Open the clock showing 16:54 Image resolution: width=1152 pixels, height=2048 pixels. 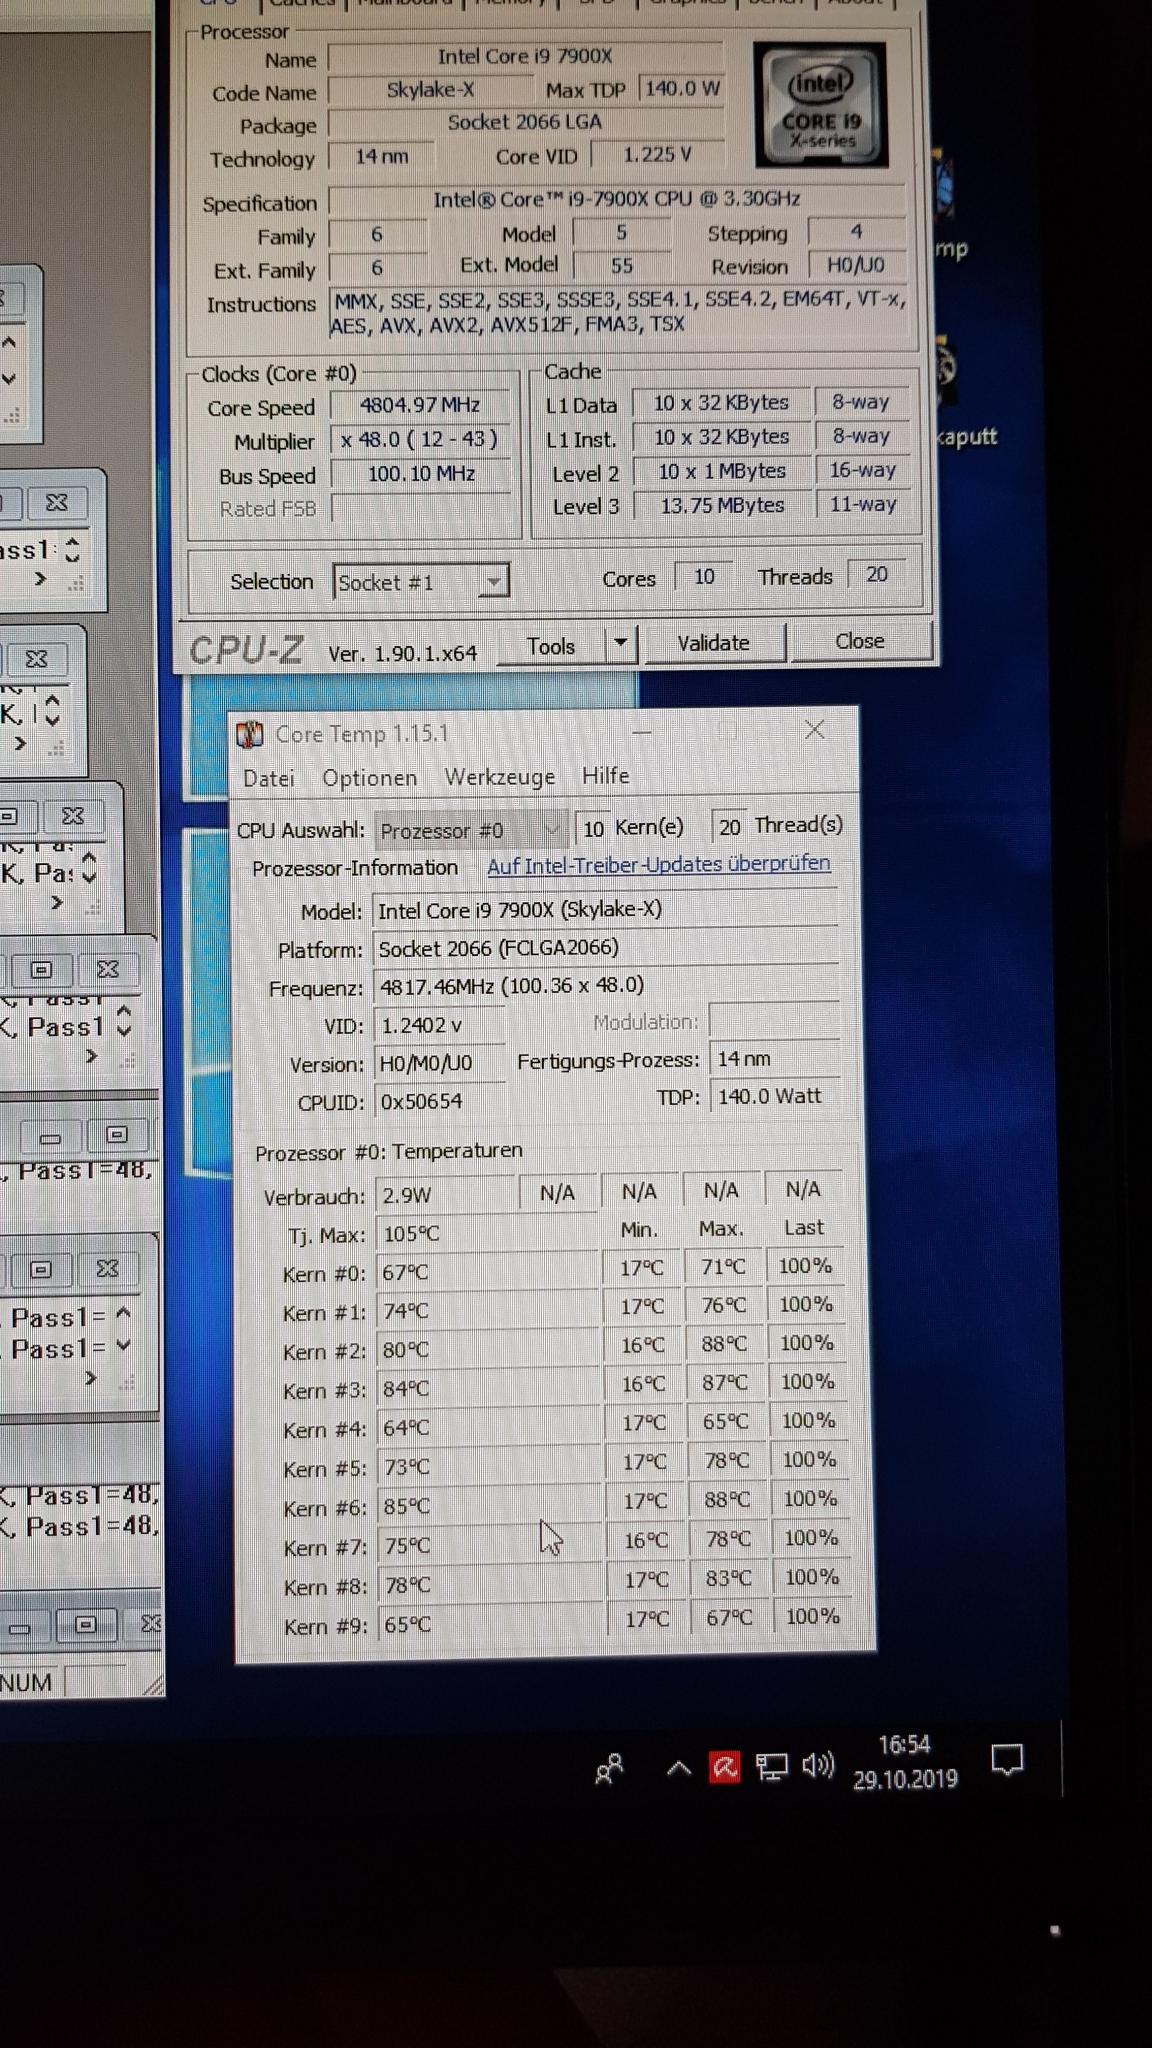[x=905, y=1761]
